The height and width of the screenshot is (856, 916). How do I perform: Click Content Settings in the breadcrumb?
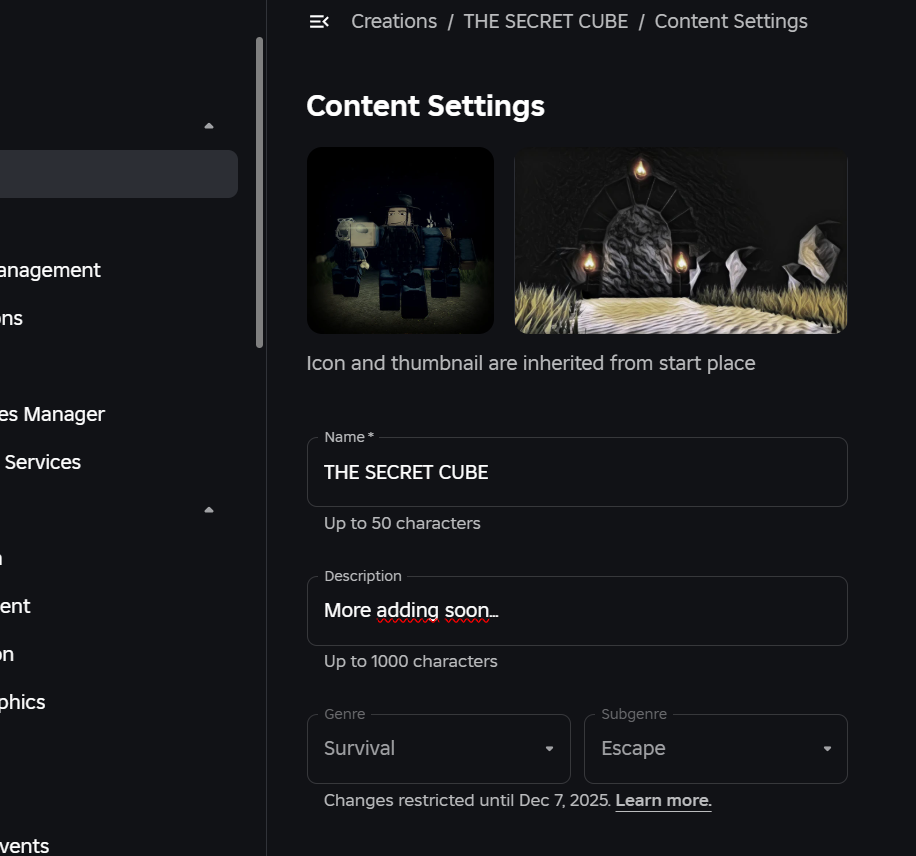pyautogui.click(x=731, y=22)
